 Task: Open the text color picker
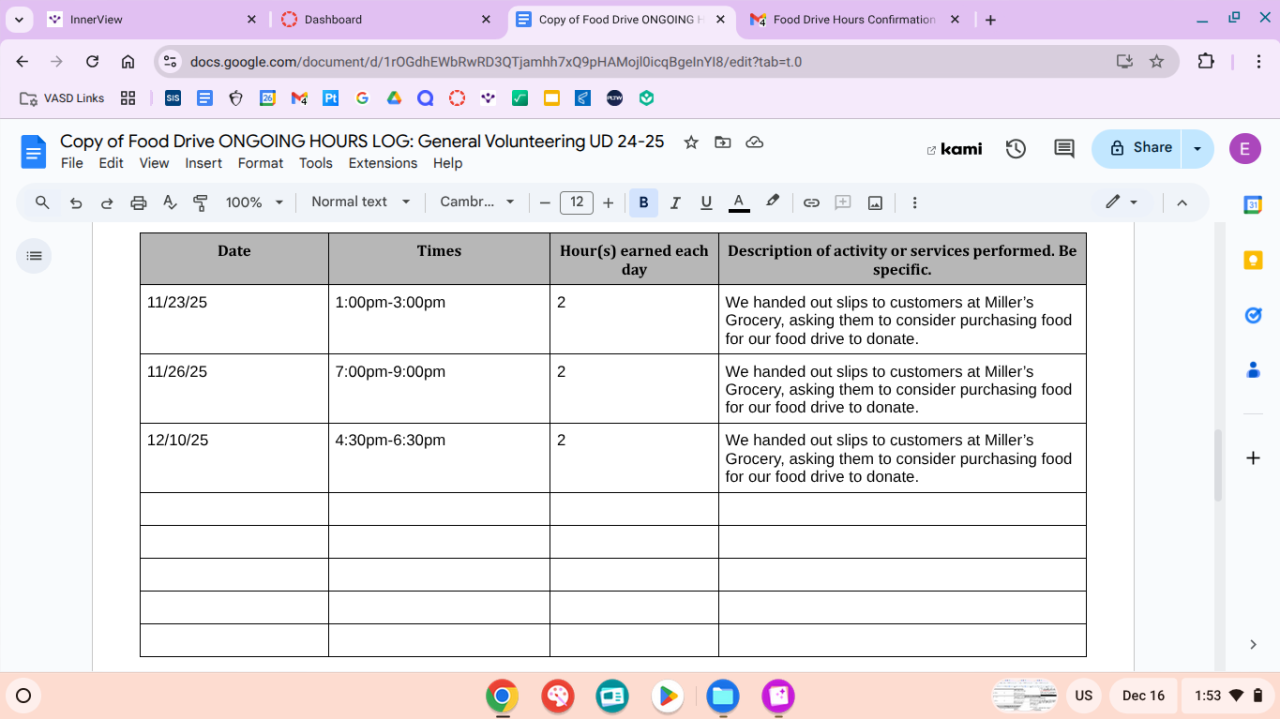[x=739, y=203]
